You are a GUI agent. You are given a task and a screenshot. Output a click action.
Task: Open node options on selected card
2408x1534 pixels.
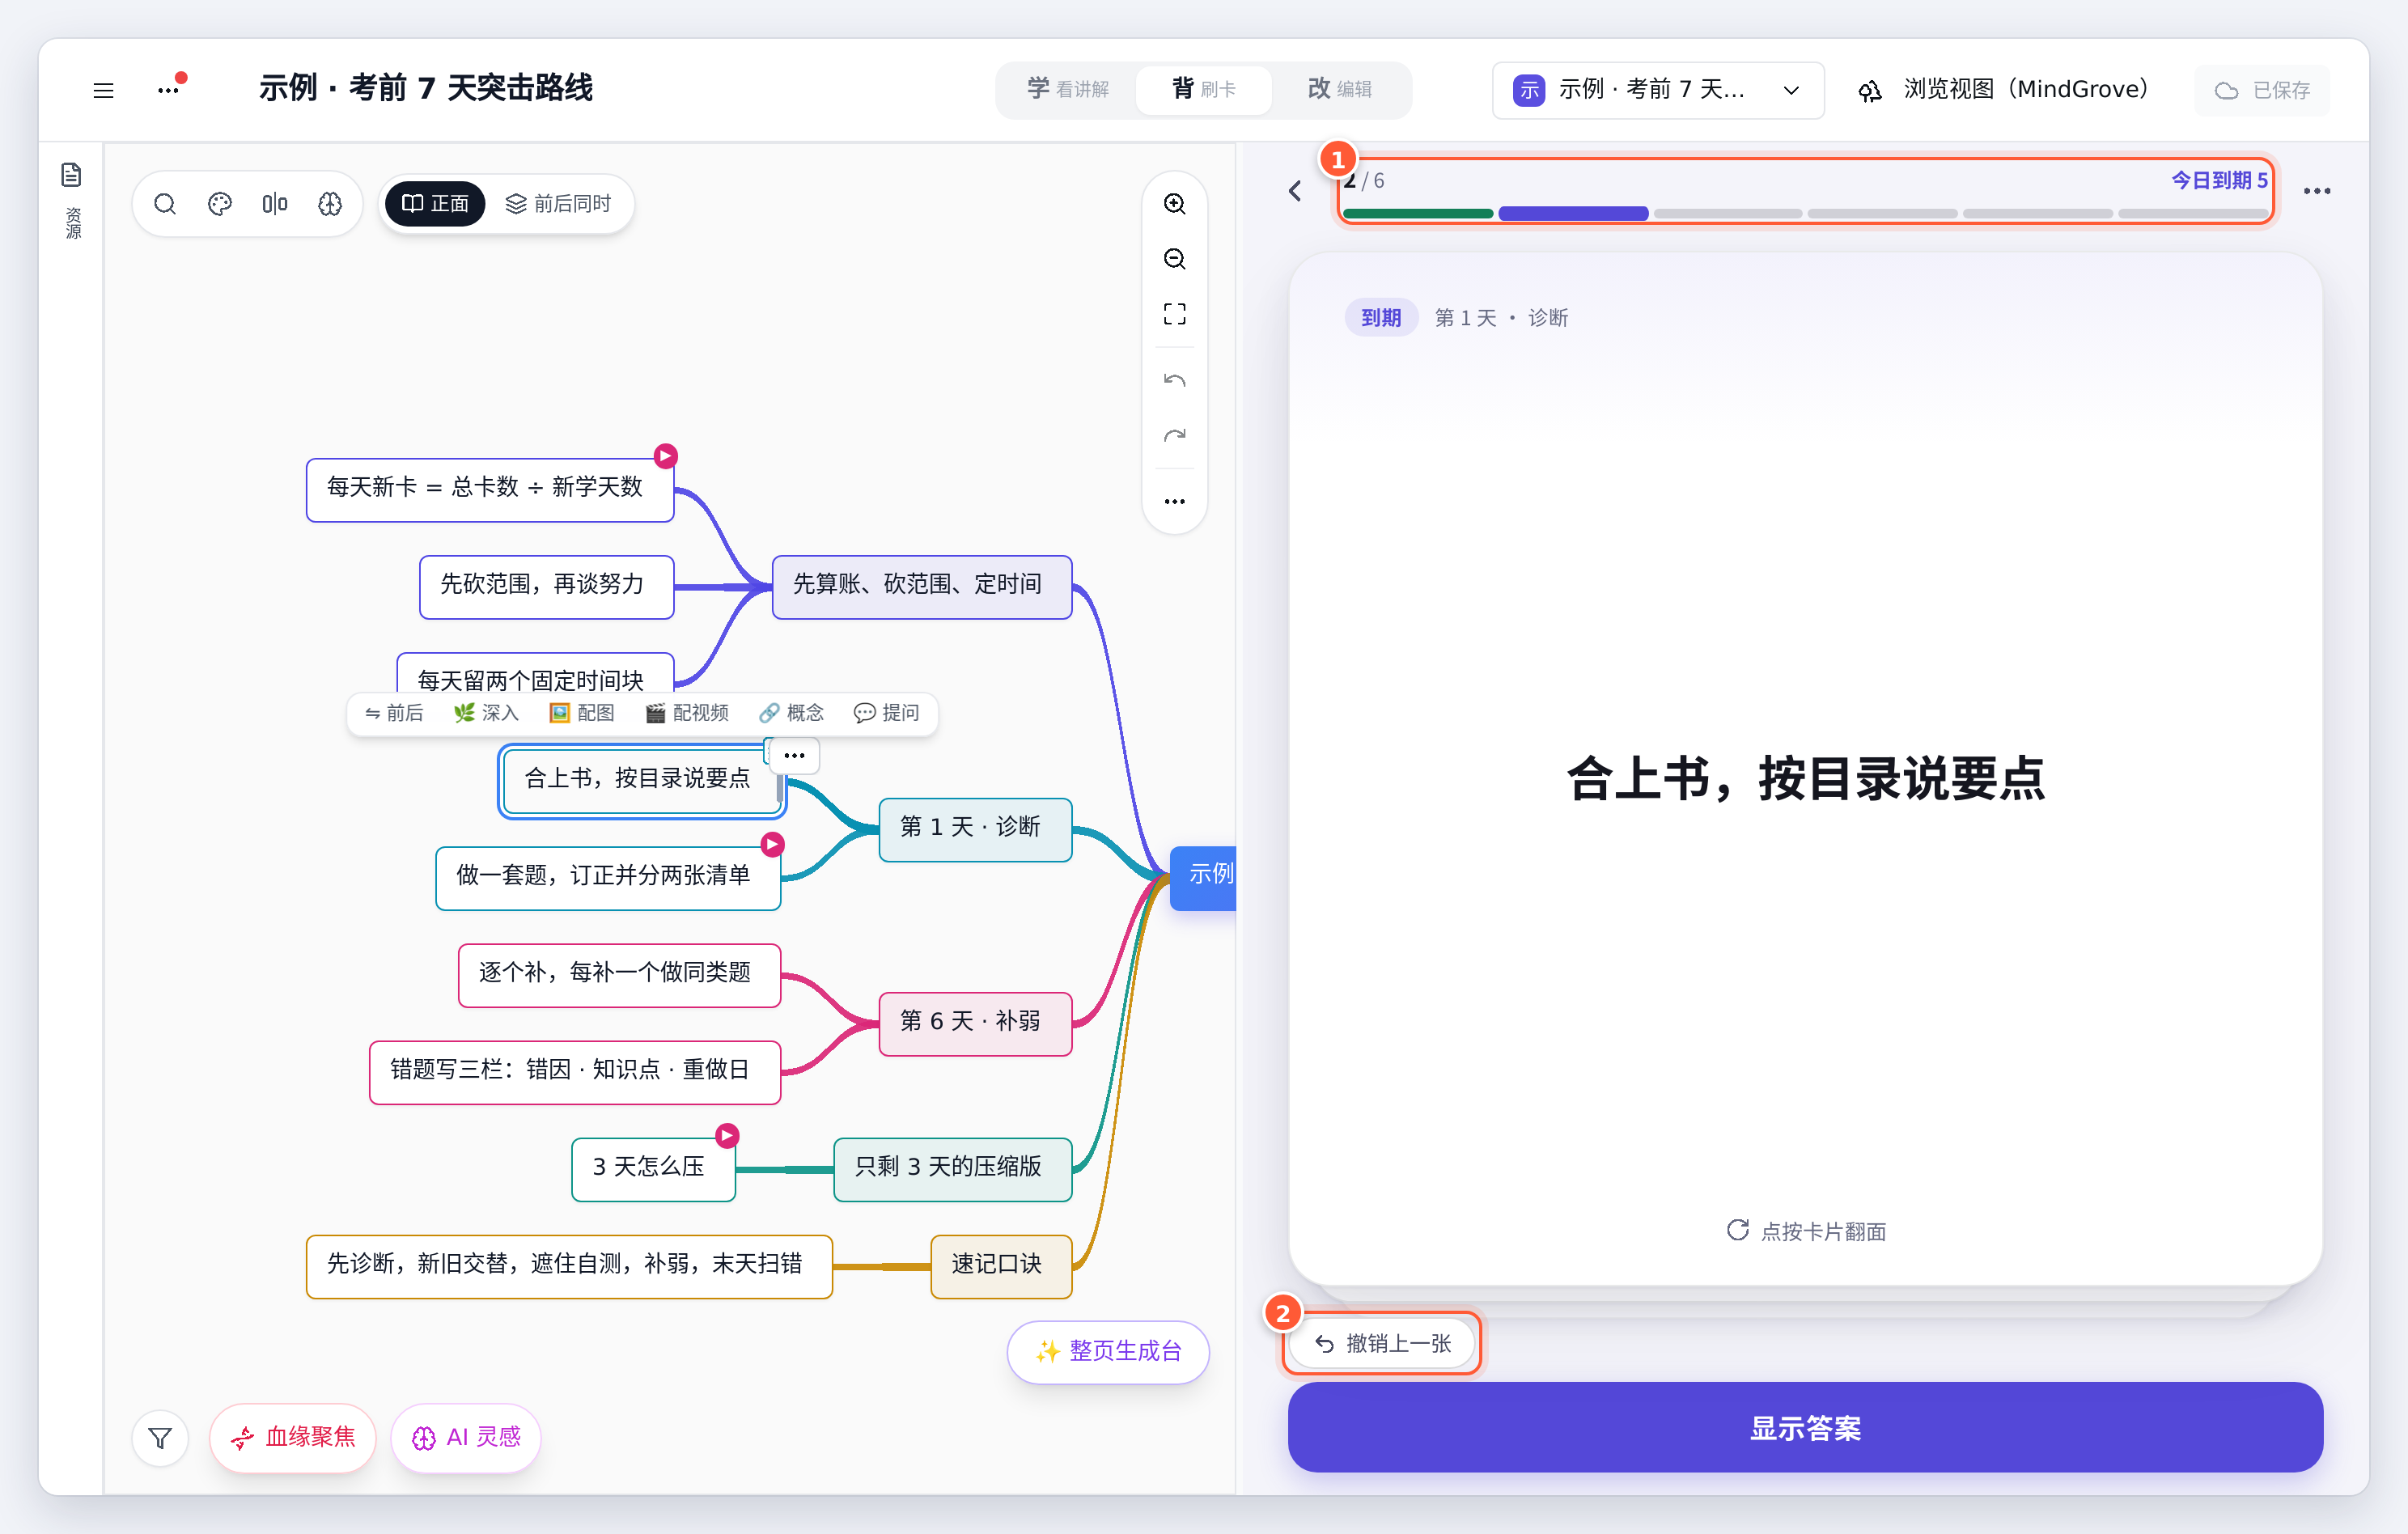pyautogui.click(x=794, y=755)
